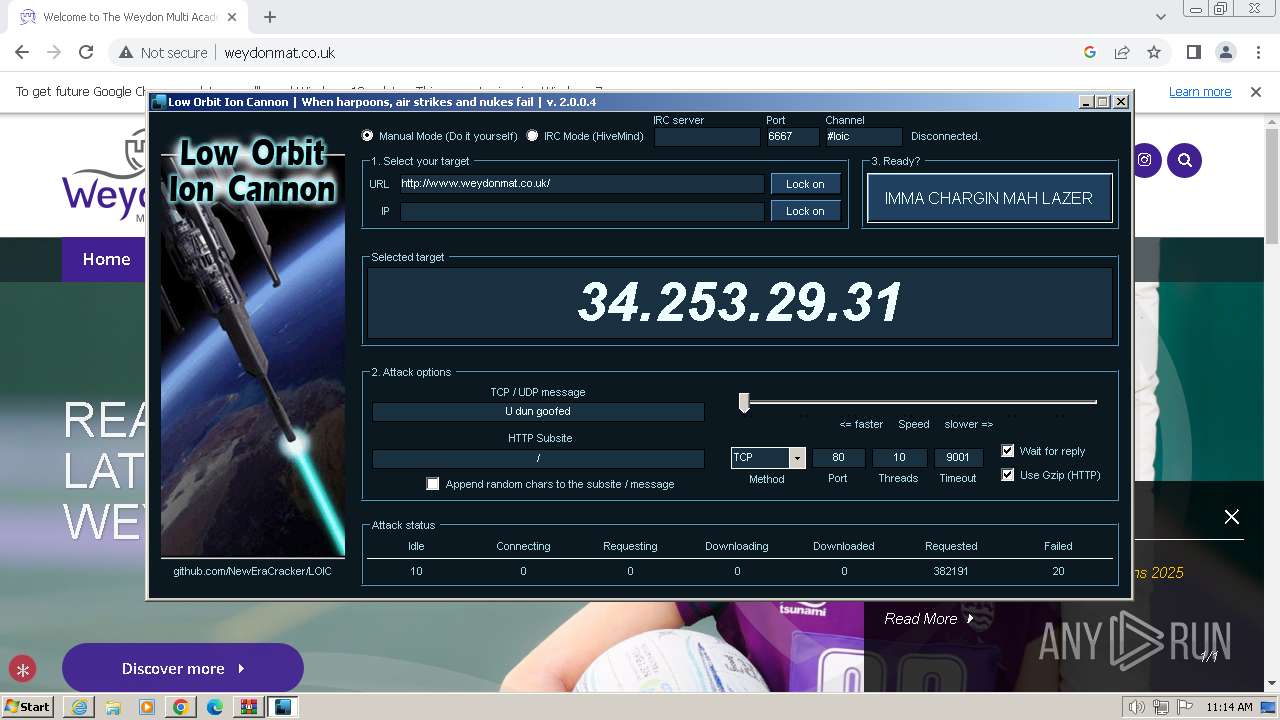
Task: Reload the Chrome page
Action: (x=86, y=53)
